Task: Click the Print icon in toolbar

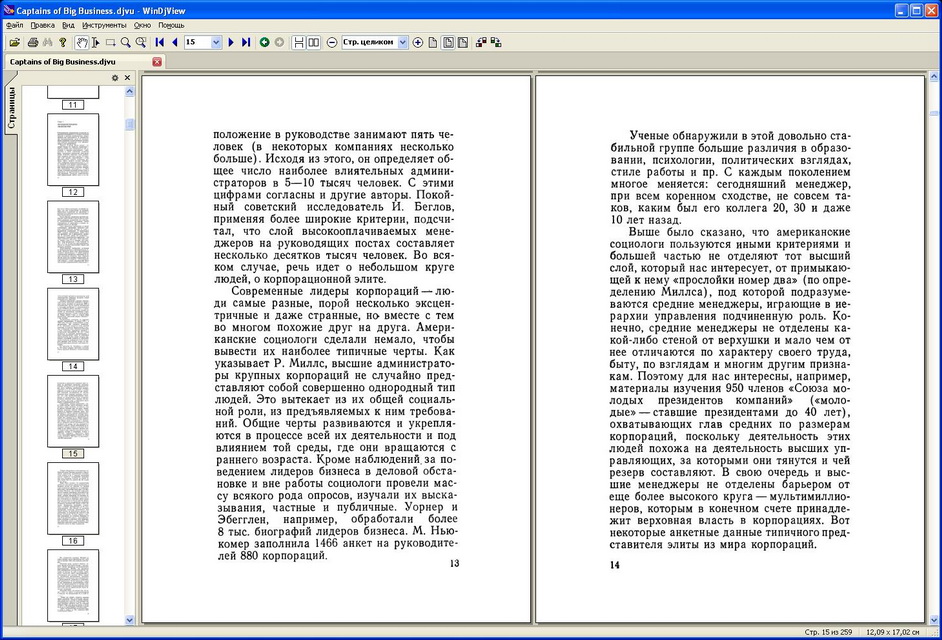Action: (x=33, y=43)
